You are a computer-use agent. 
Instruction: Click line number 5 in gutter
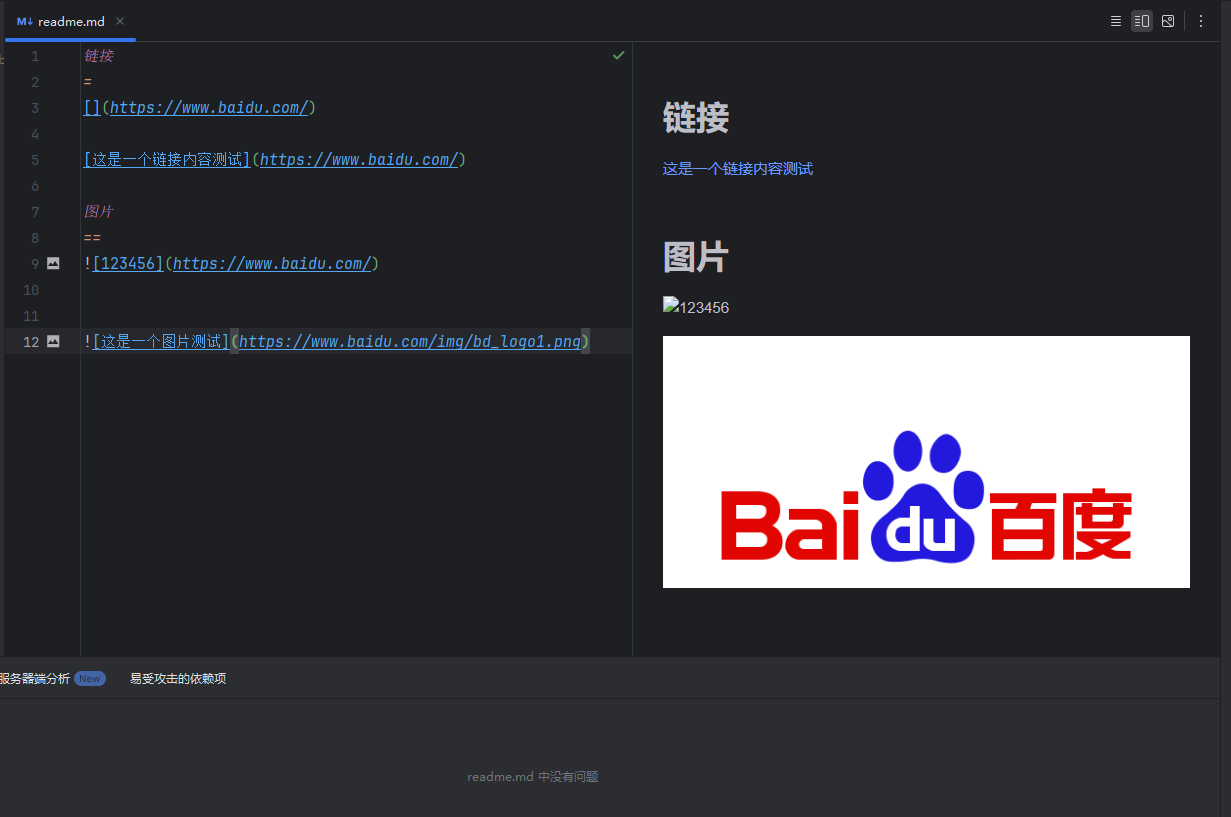[35, 160]
